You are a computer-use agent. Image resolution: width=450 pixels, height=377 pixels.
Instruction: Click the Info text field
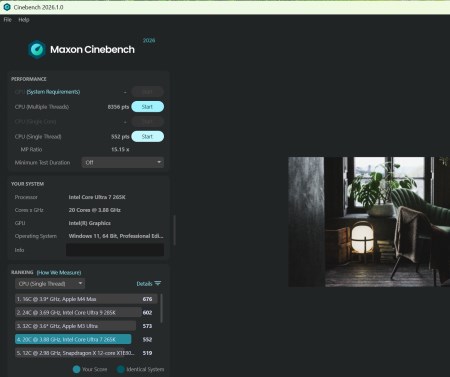point(115,250)
